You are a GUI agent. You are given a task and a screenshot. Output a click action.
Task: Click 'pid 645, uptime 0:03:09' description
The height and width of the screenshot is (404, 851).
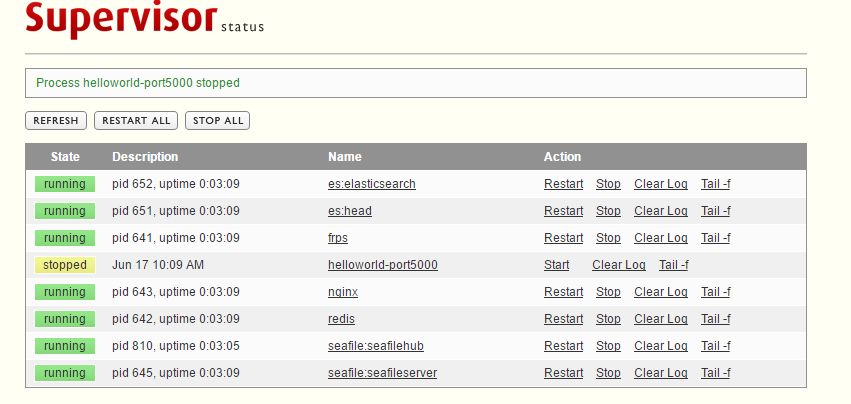(176, 373)
